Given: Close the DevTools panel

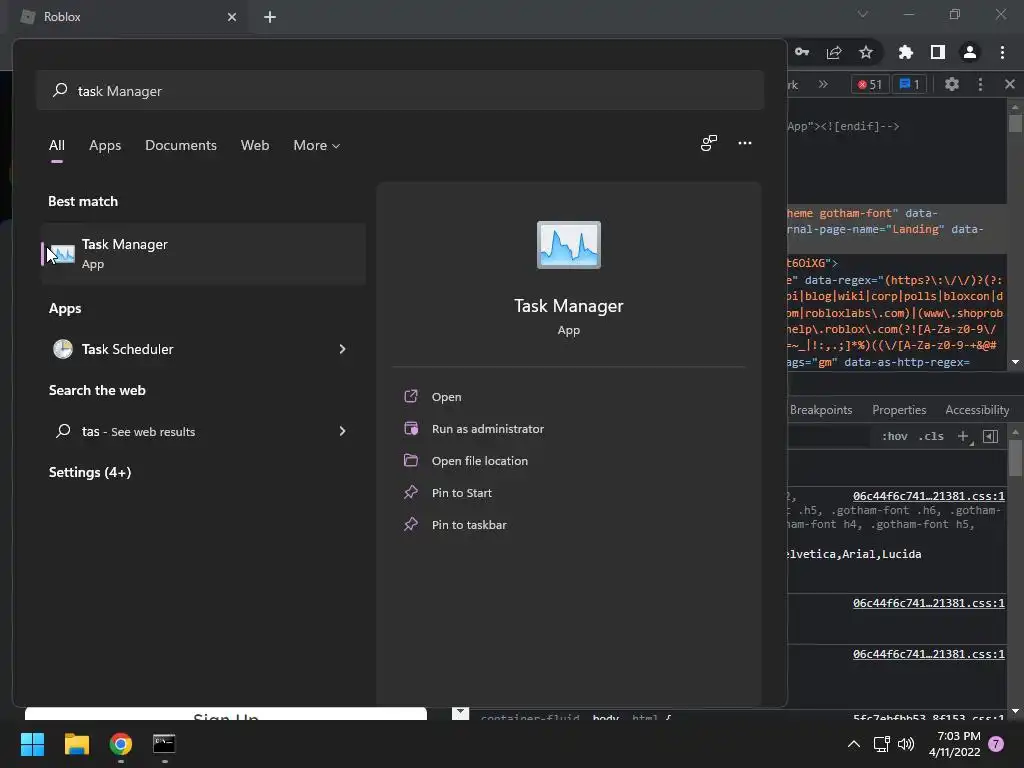Looking at the screenshot, I should pos(1010,84).
